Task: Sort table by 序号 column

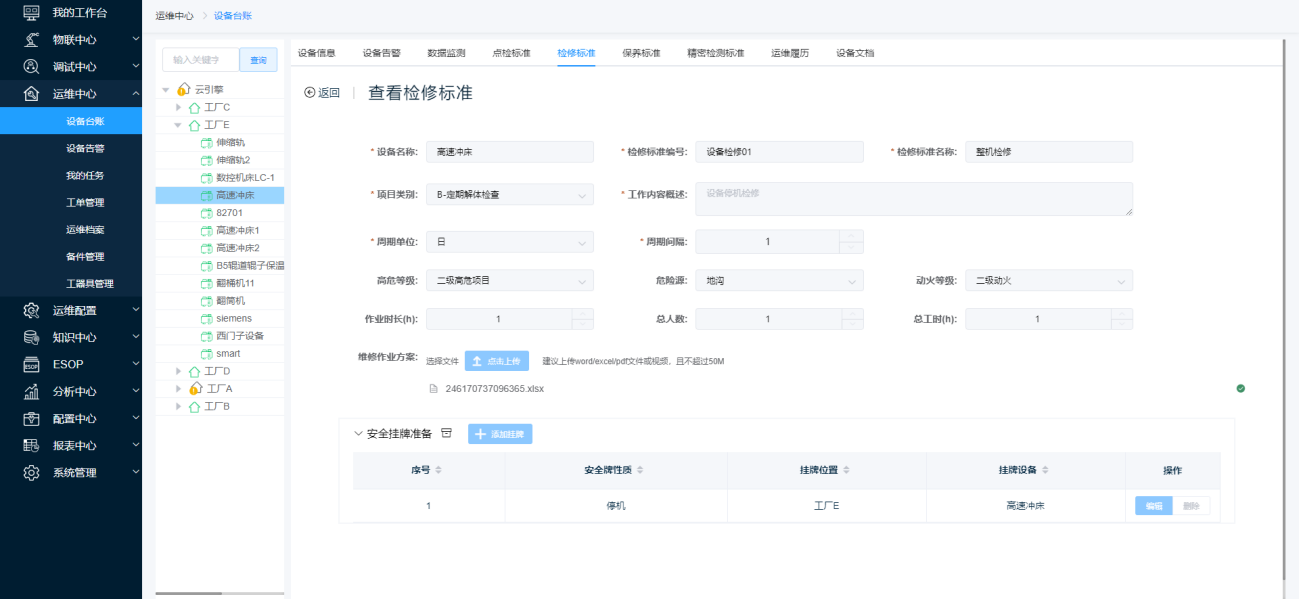Action: [x=438, y=470]
